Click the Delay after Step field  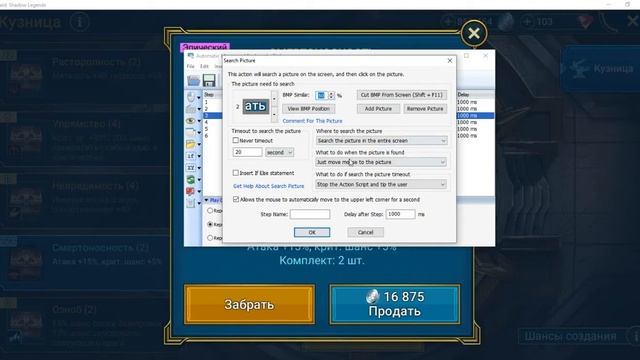tap(400, 214)
